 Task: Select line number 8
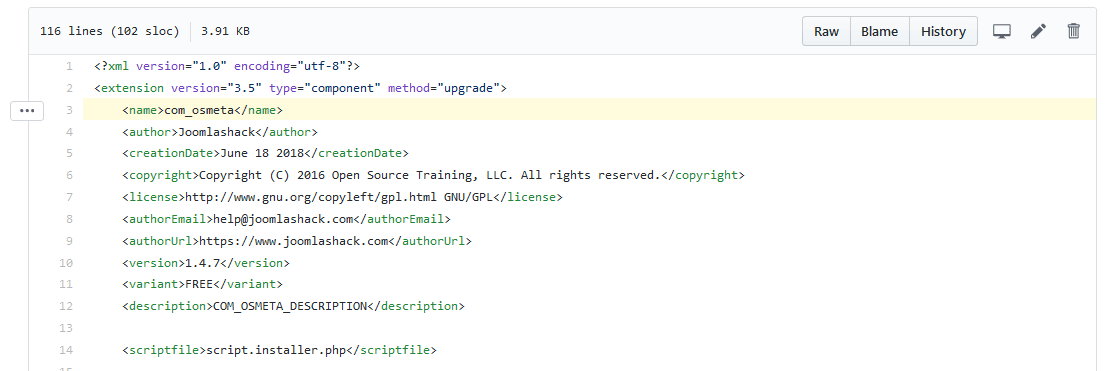pos(69,219)
